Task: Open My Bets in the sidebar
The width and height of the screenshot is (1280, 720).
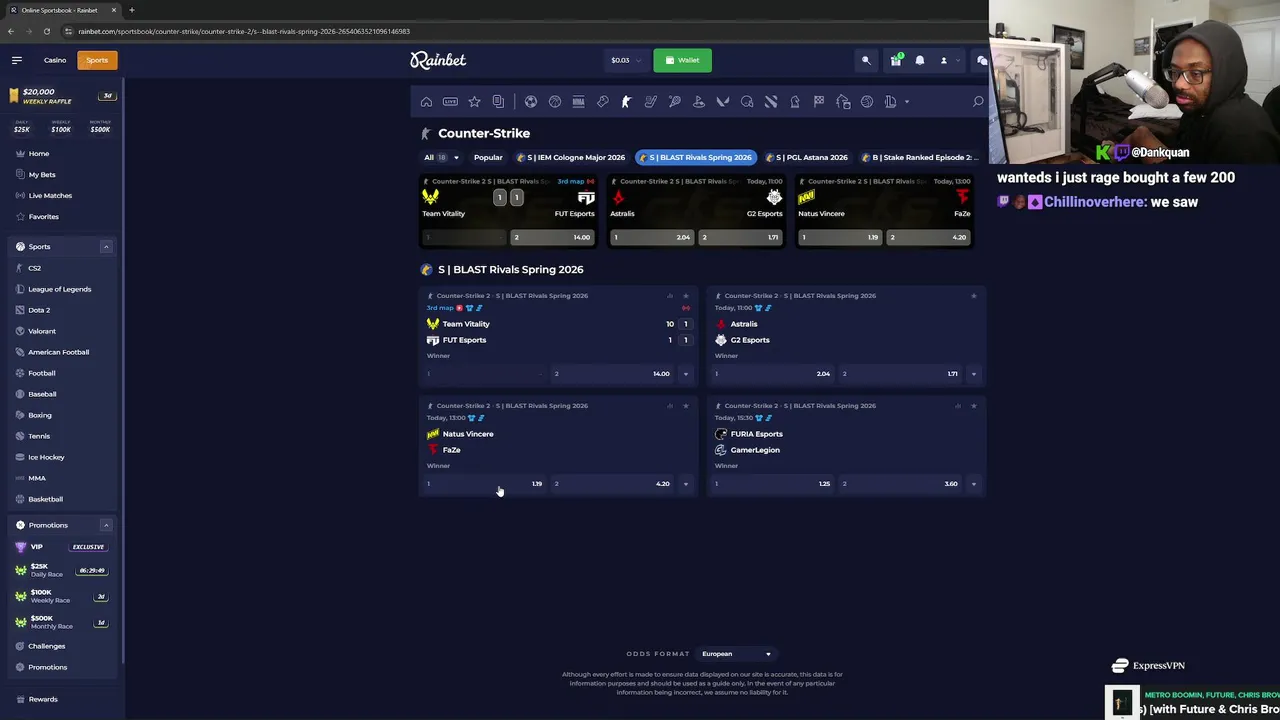Action: [42, 174]
